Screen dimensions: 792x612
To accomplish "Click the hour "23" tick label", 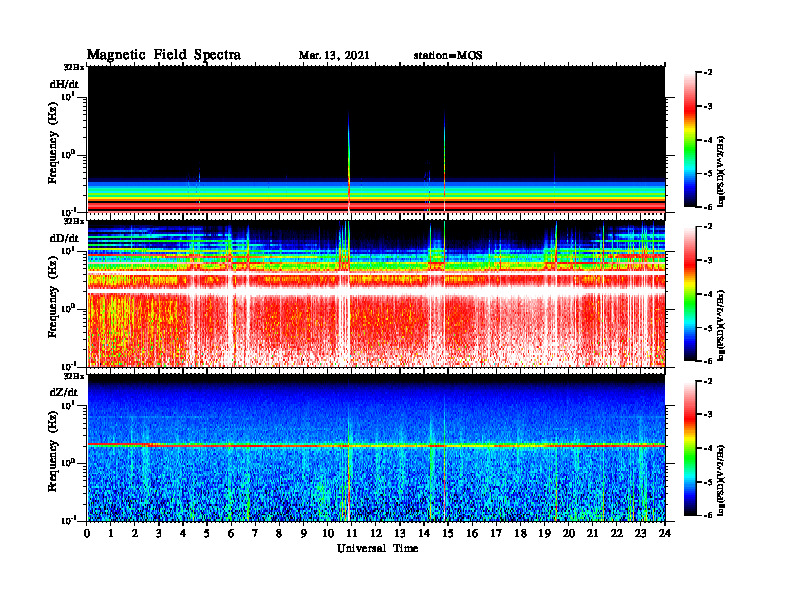I will pos(640,534).
